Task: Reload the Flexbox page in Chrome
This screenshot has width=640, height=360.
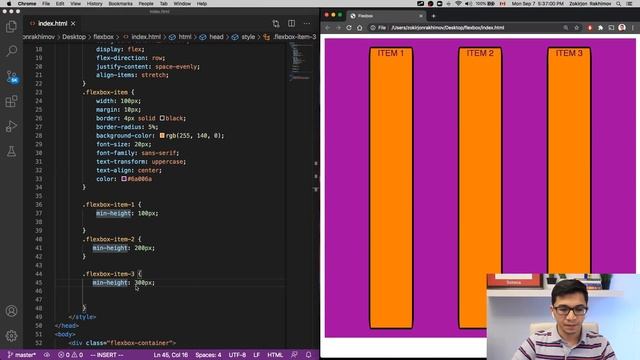Action: click(349, 28)
